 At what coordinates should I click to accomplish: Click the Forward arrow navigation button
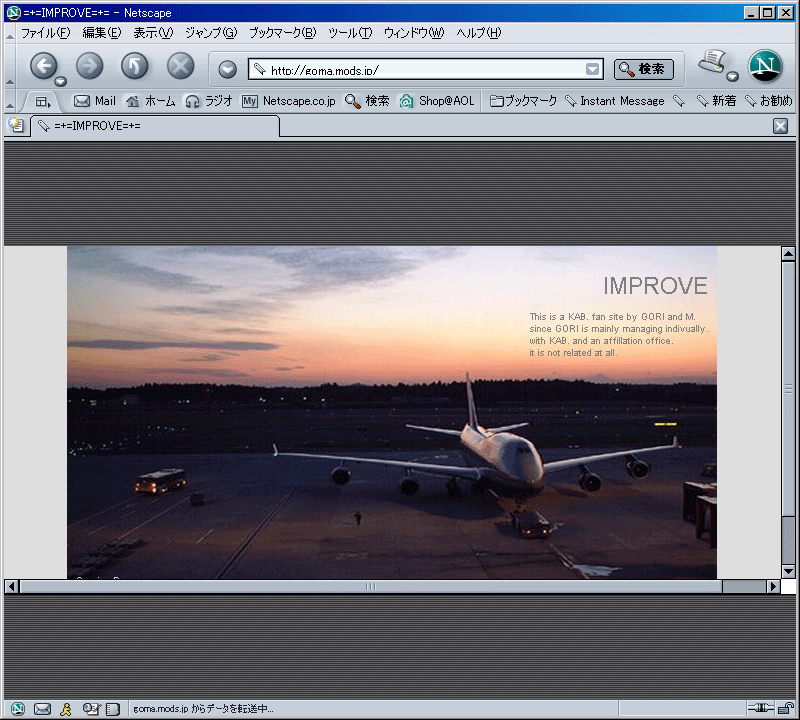tap(89, 66)
